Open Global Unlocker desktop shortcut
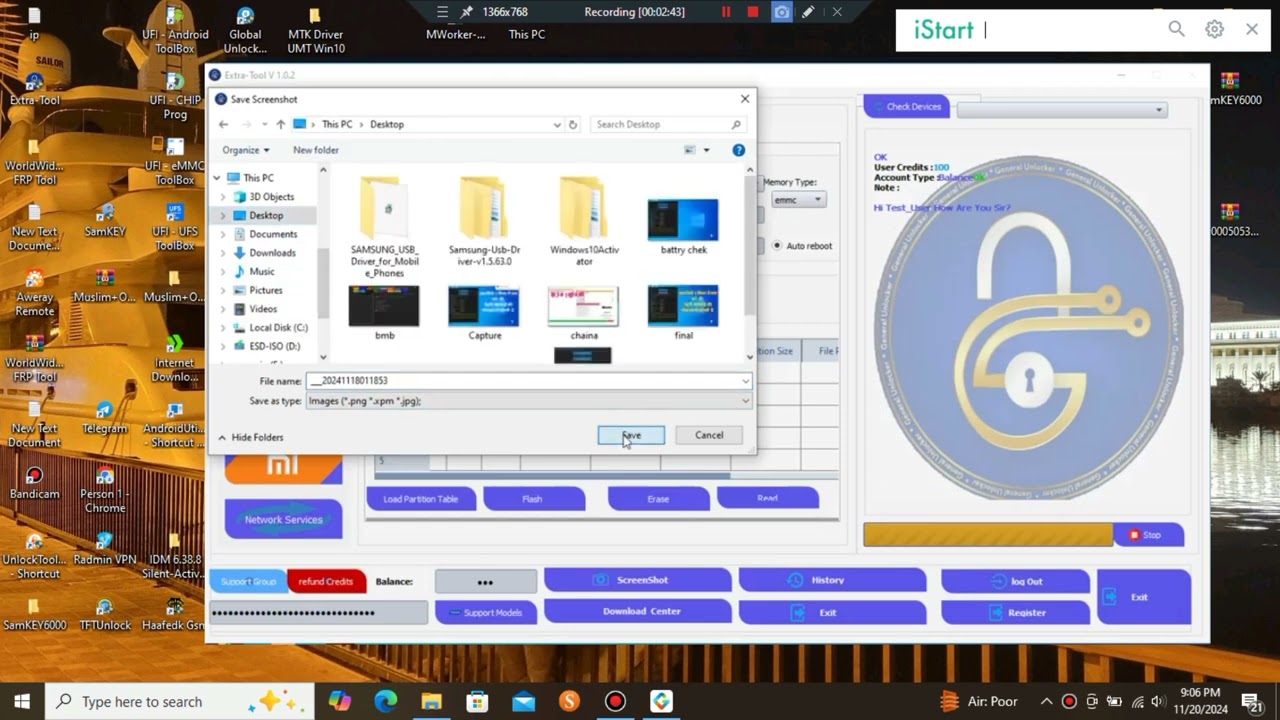Screen dimensions: 1280x720 coord(245,30)
